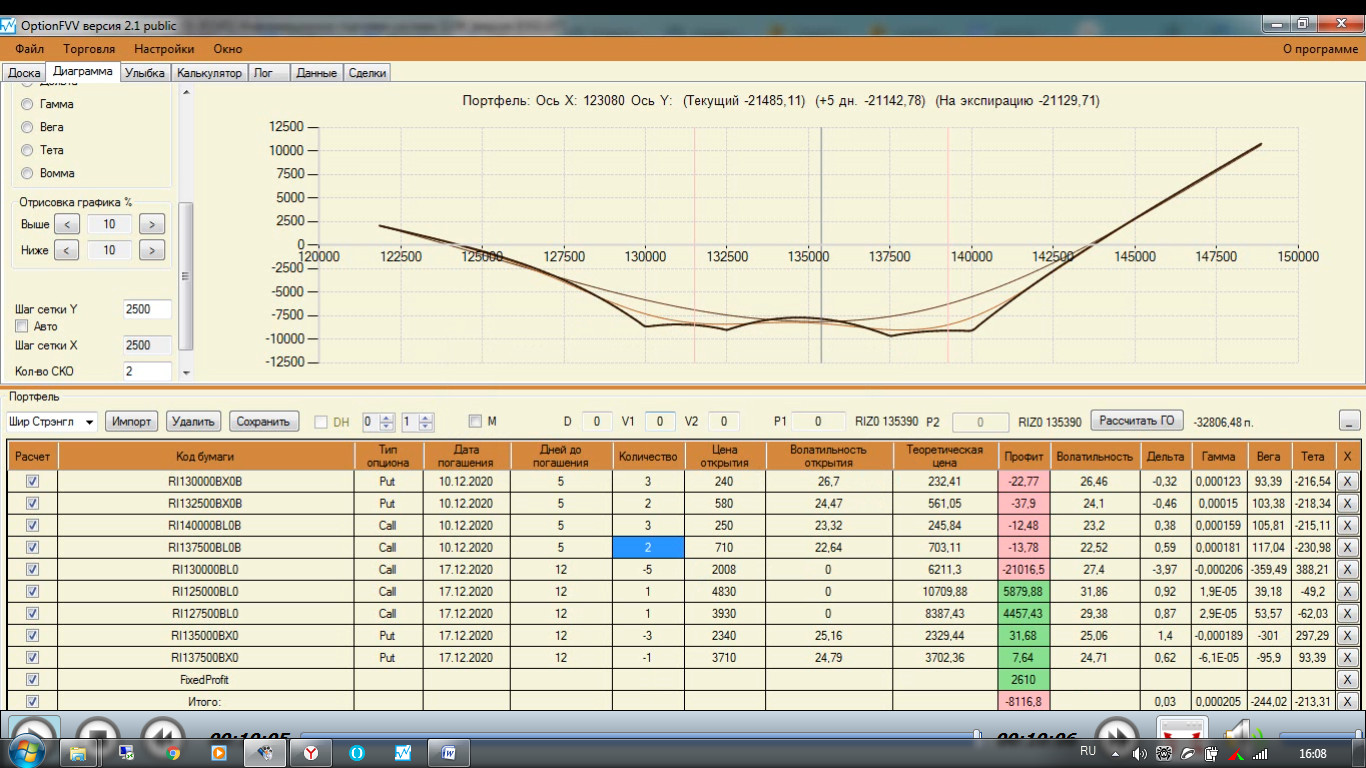Select the Гамма radio button
The width and height of the screenshot is (1366, 768).
(27, 104)
